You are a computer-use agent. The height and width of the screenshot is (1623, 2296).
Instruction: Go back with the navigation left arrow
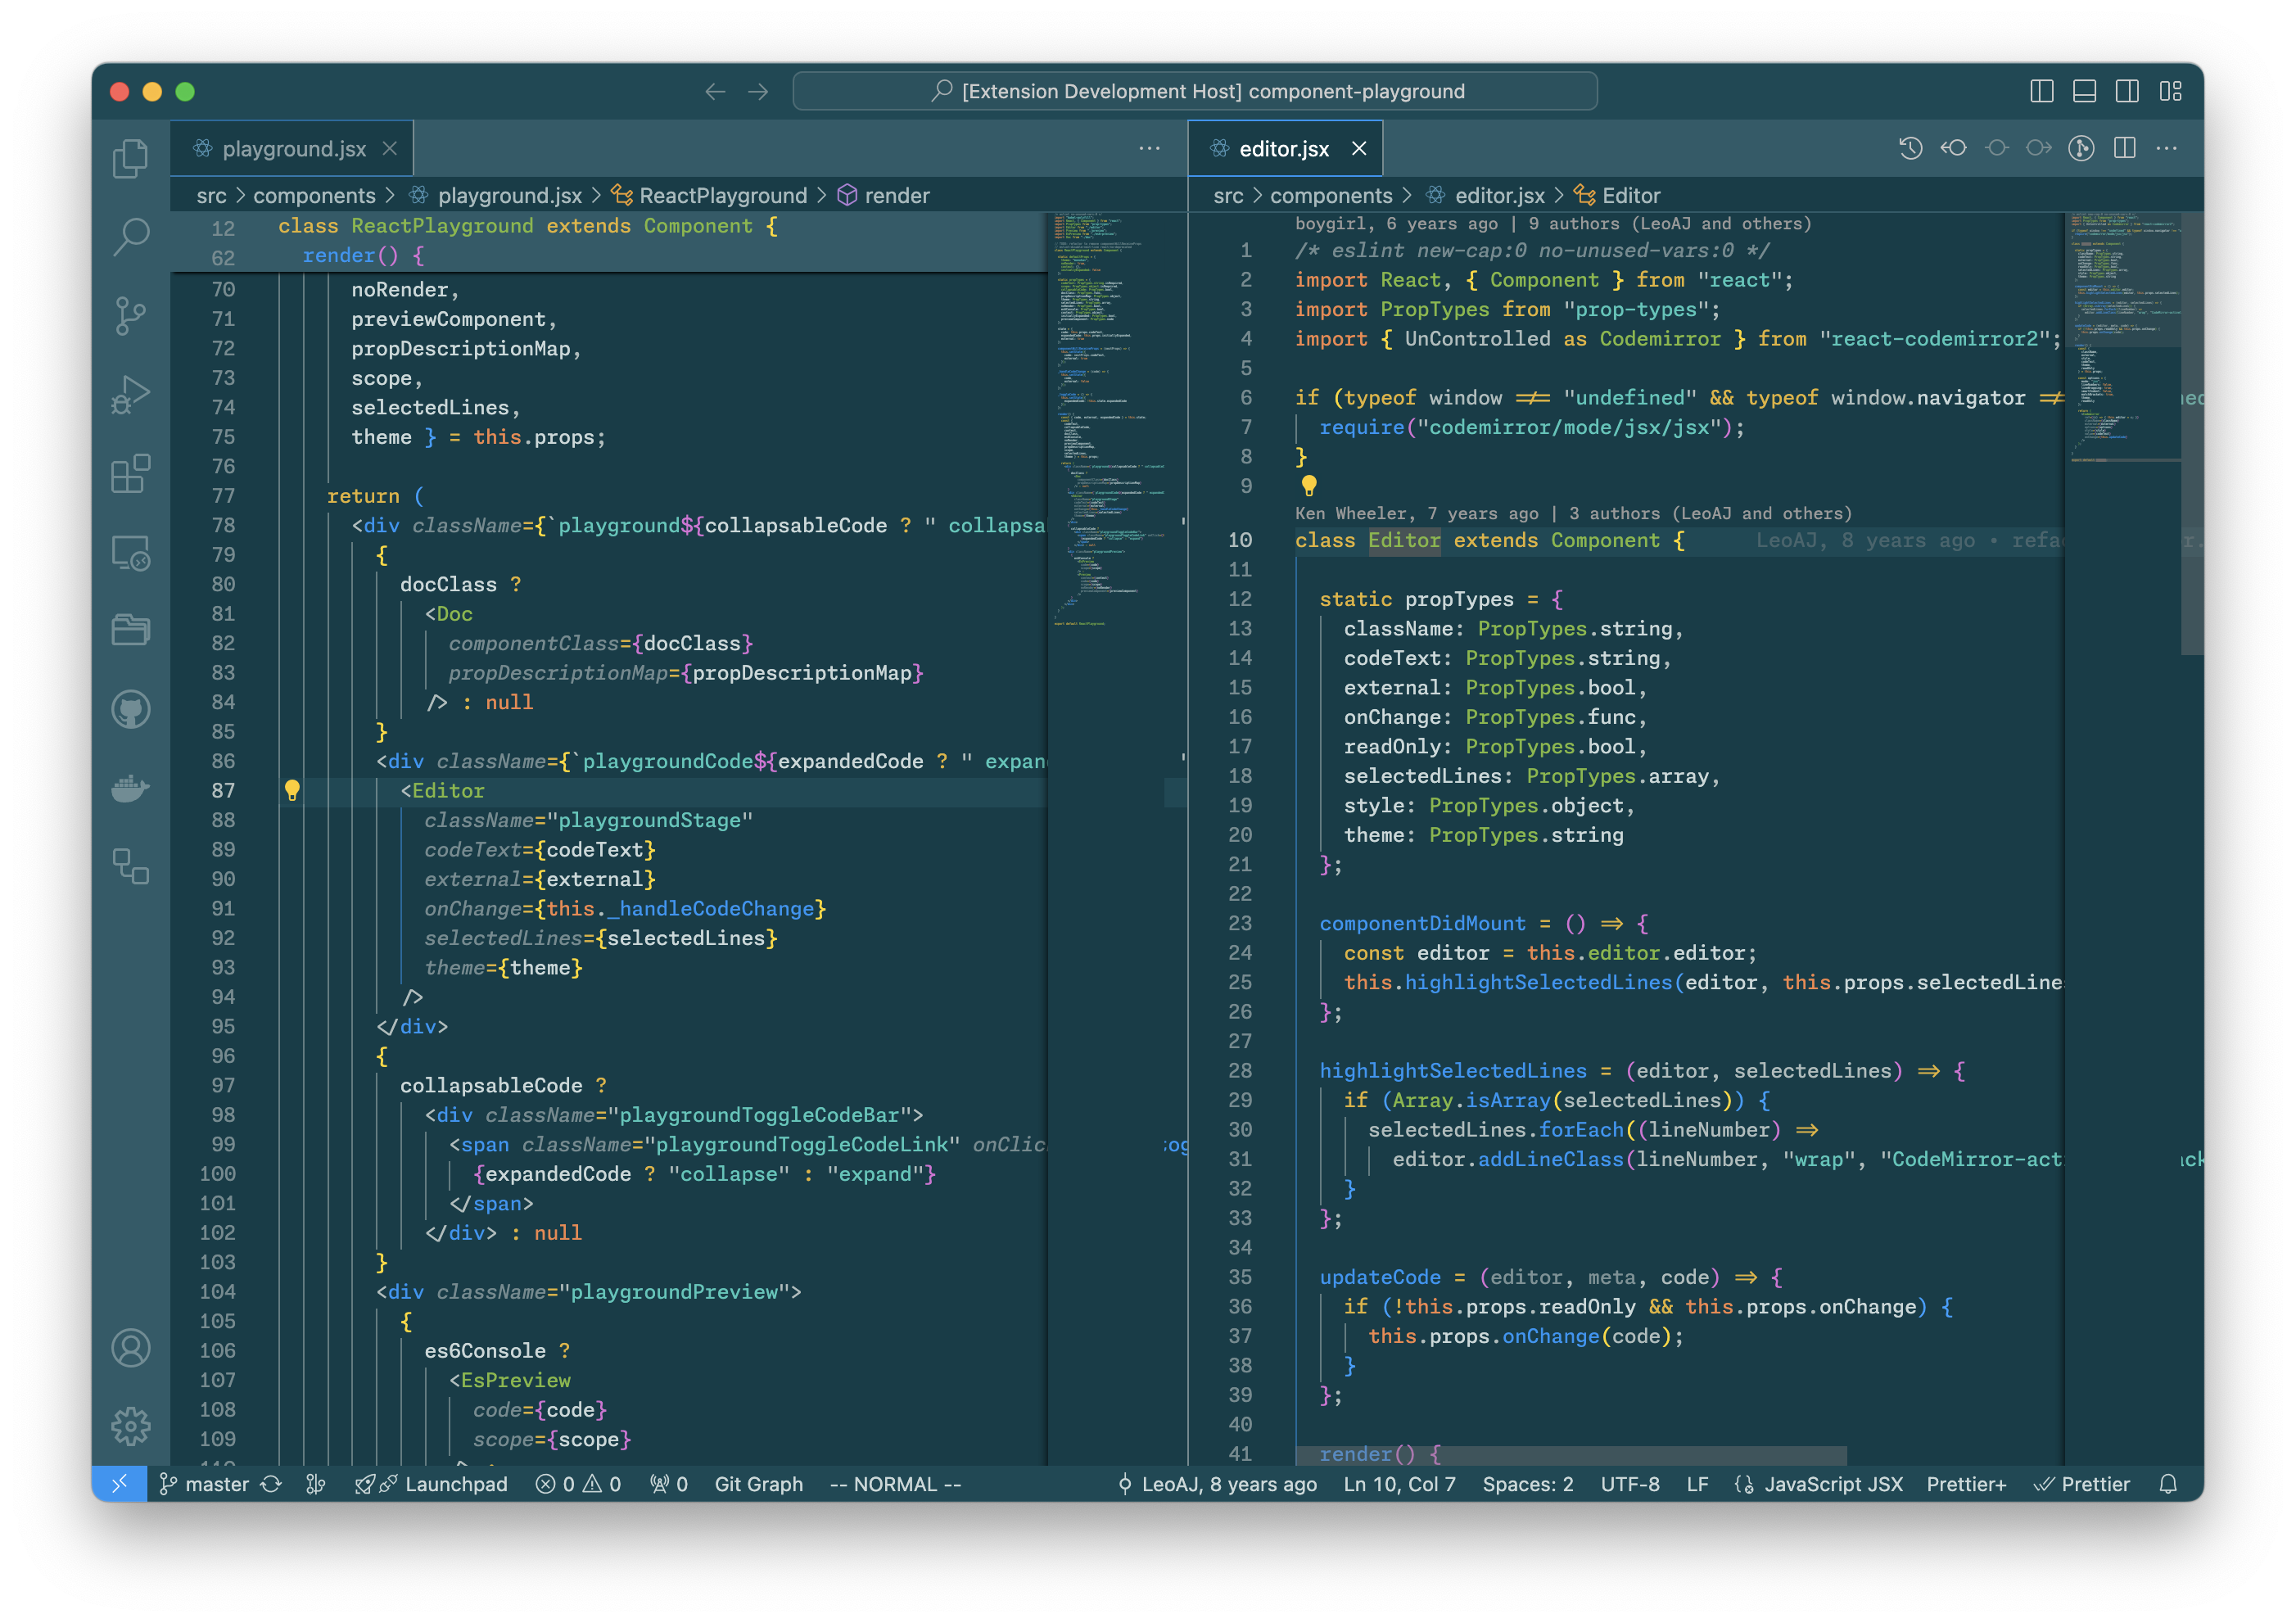point(715,92)
